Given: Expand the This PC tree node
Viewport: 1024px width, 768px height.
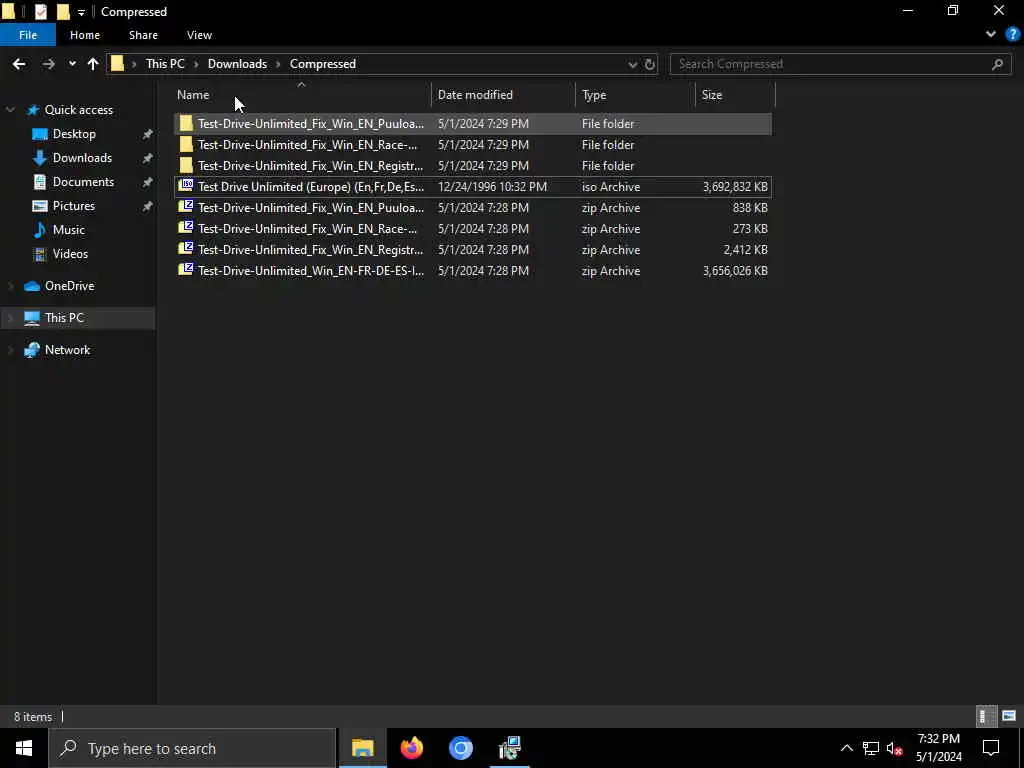Looking at the screenshot, I should coord(10,318).
